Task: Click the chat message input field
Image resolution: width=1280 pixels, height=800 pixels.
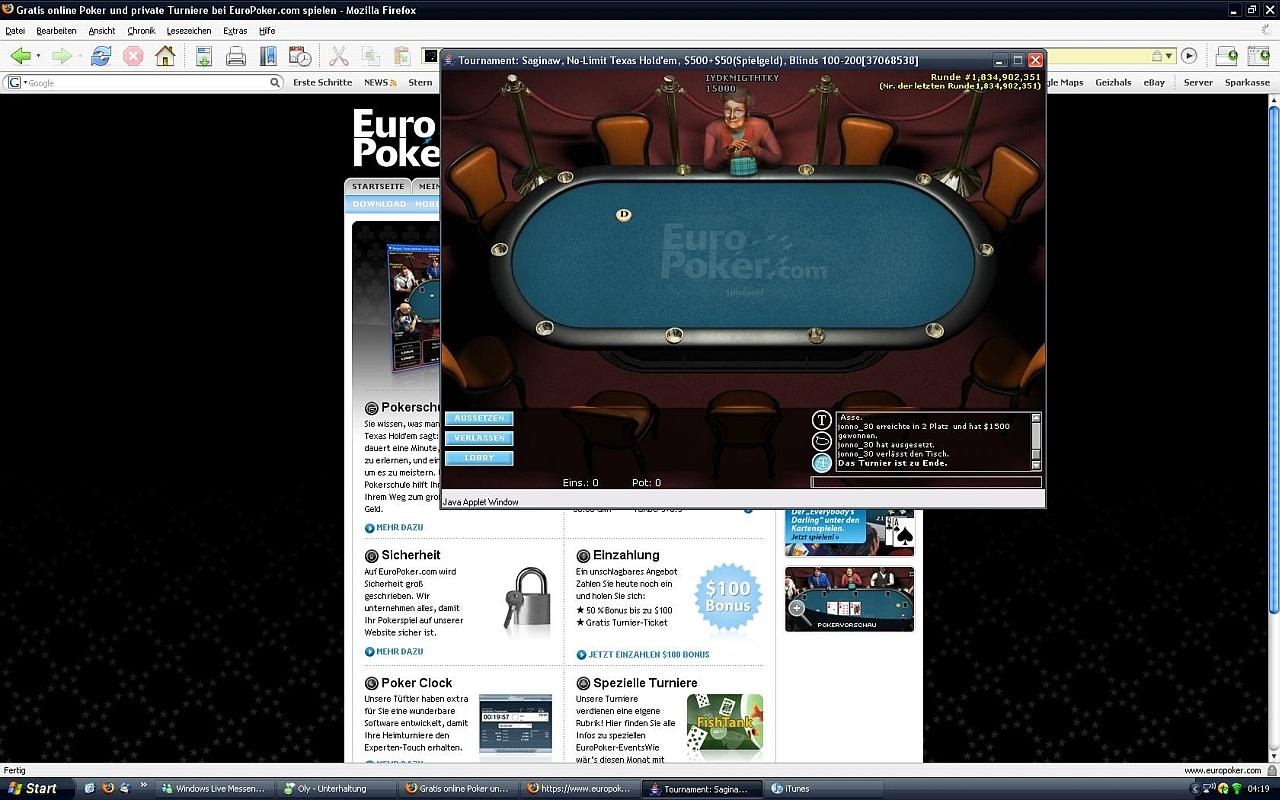Action: pyautogui.click(x=925, y=482)
